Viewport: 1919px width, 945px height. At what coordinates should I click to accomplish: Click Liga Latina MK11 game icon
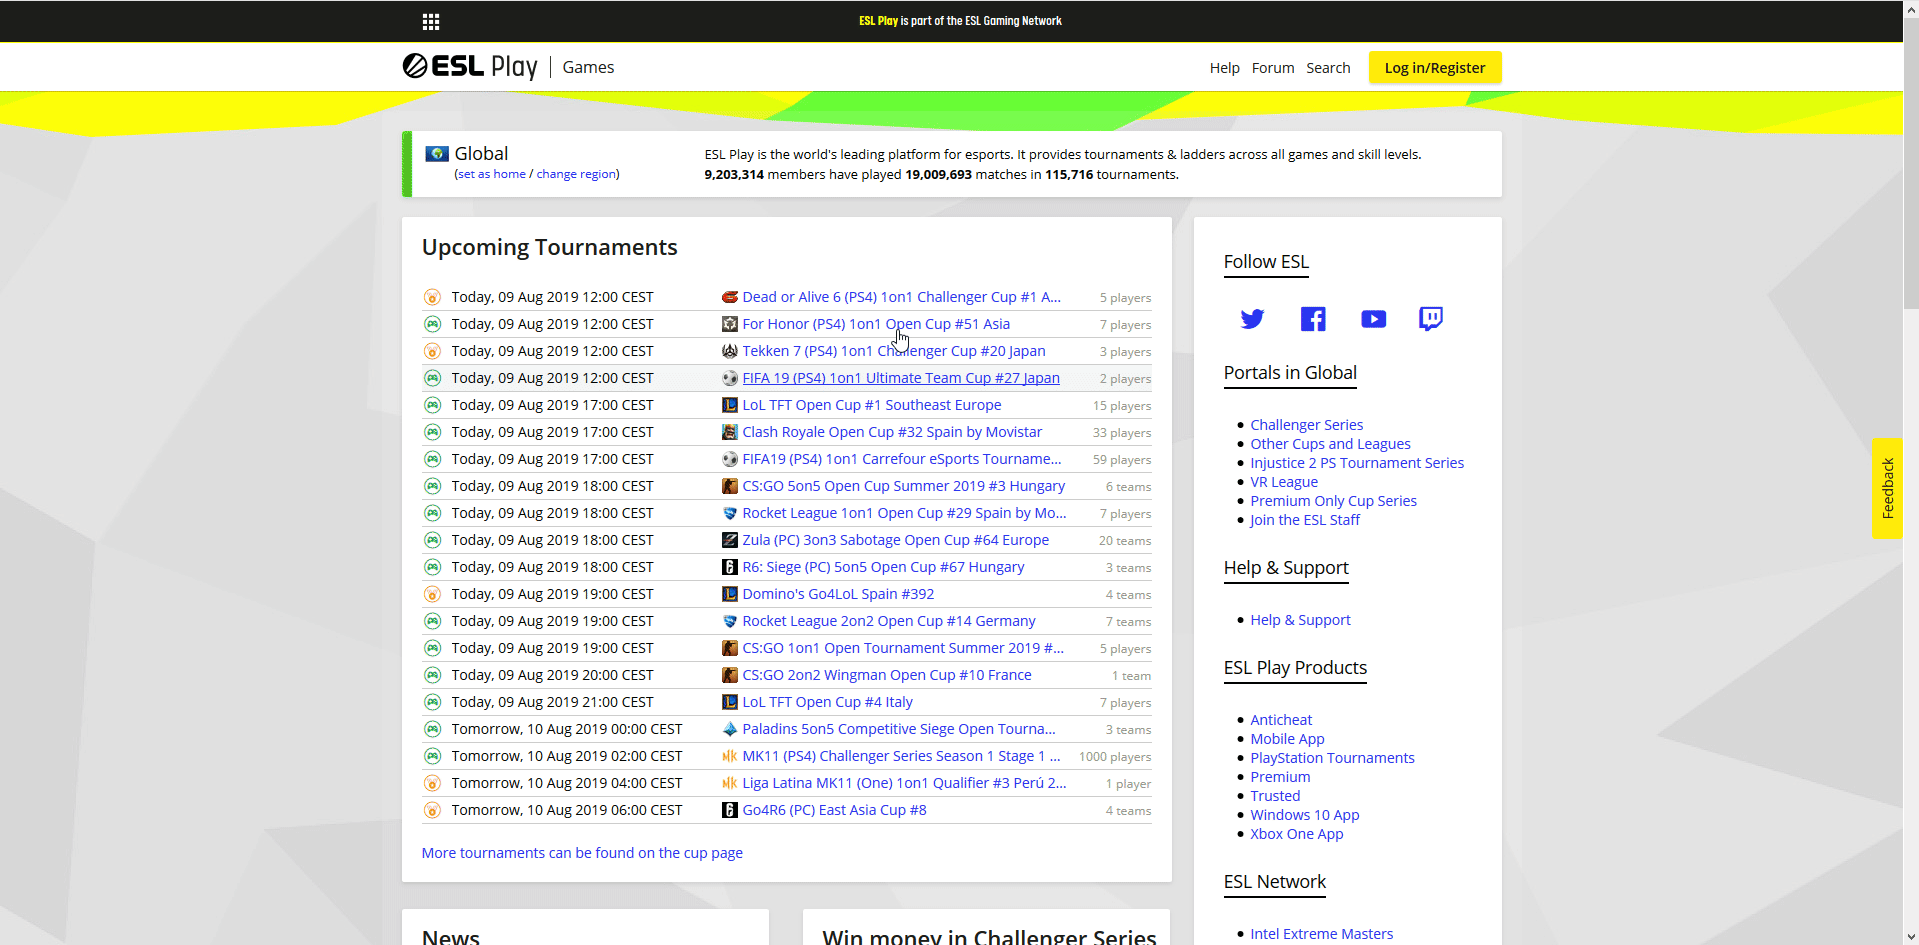(x=730, y=783)
